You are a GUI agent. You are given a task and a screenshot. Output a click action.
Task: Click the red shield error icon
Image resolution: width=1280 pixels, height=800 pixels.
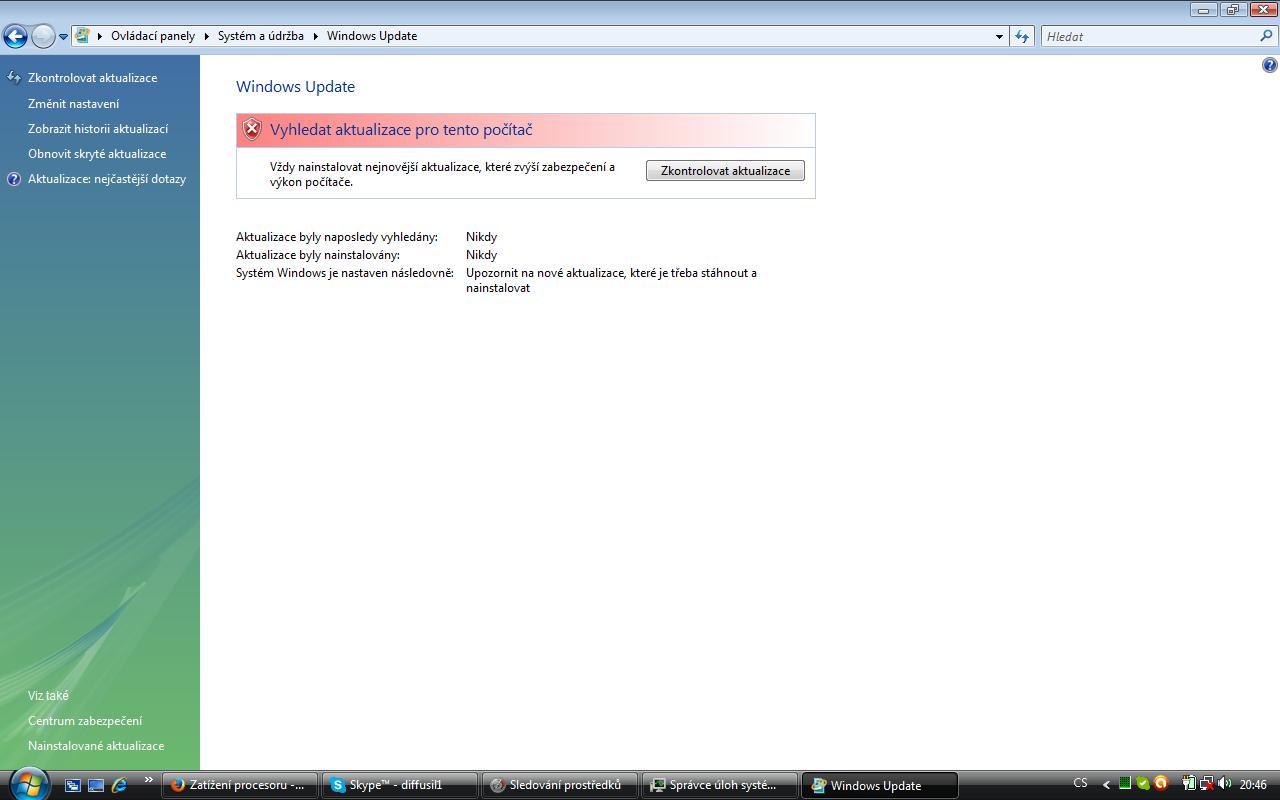click(x=252, y=130)
